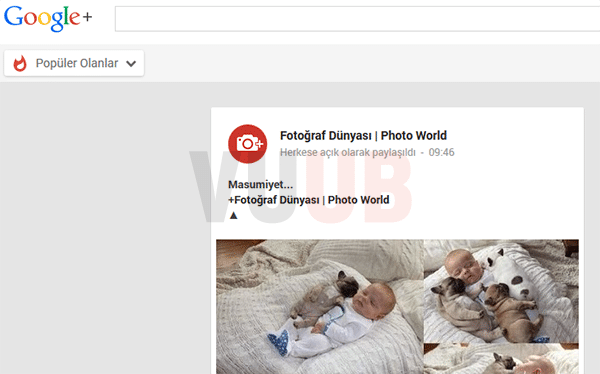Open the Popüler Olanlar dropdown
Screen dimensions: 600x374
[74, 63]
